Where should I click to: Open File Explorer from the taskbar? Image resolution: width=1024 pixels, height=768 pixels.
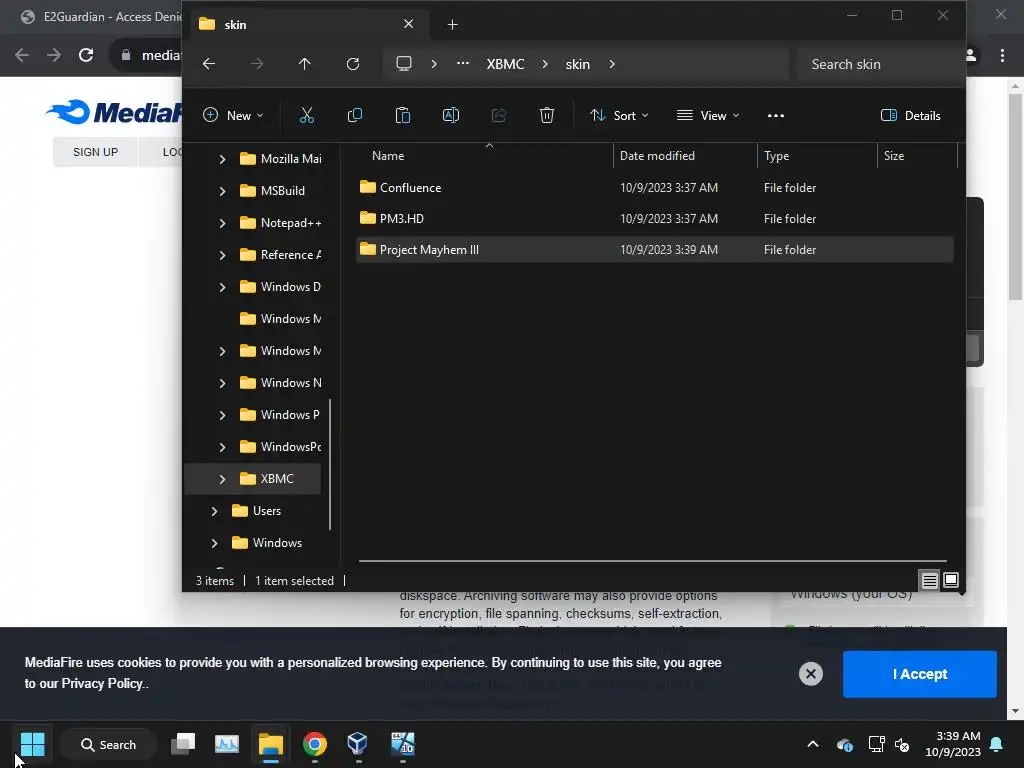[270, 744]
